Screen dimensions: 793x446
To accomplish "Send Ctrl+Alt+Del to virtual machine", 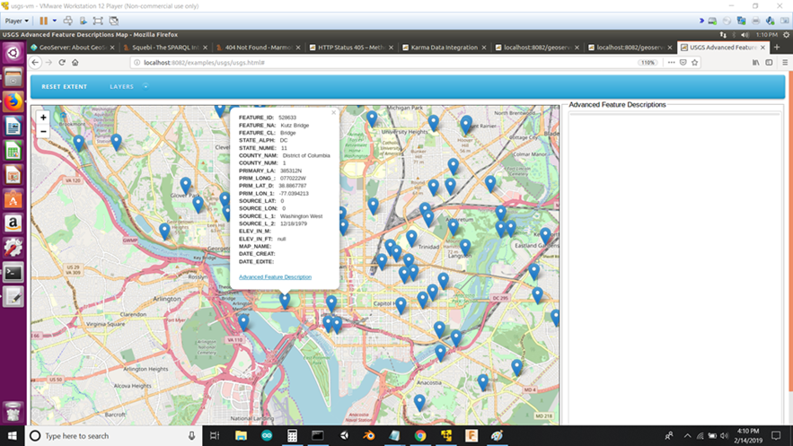I will (68, 21).
